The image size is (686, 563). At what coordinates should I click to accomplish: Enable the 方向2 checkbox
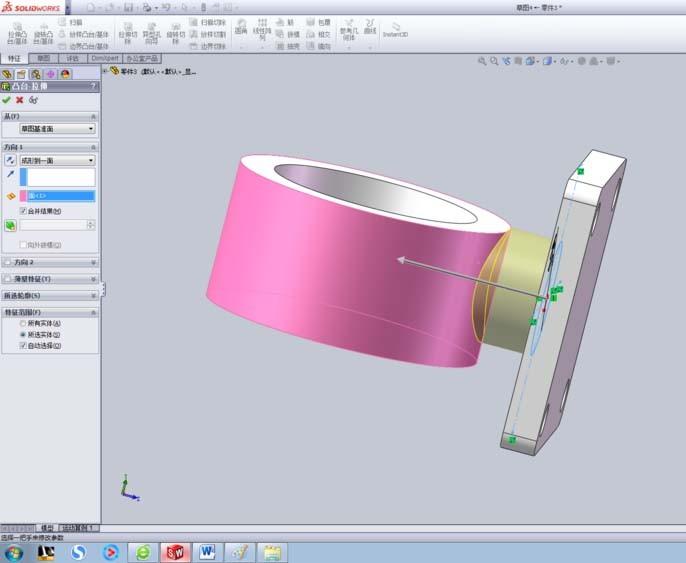tap(7, 262)
